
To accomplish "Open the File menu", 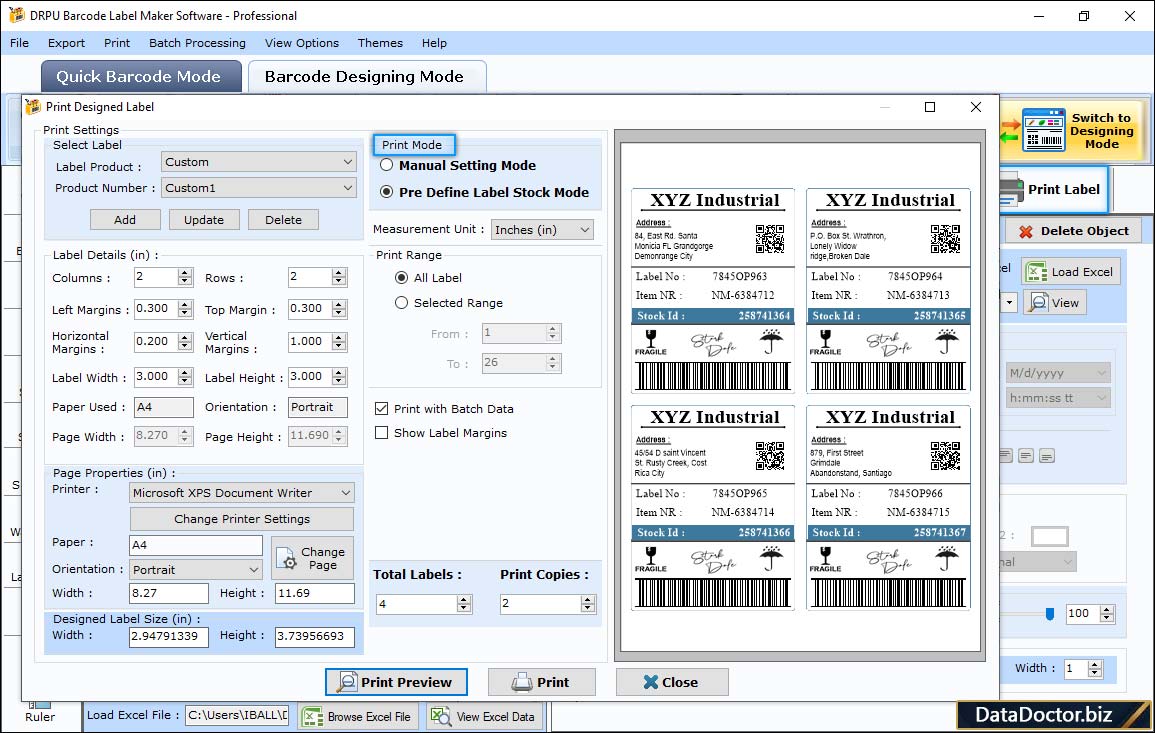I will coord(19,43).
